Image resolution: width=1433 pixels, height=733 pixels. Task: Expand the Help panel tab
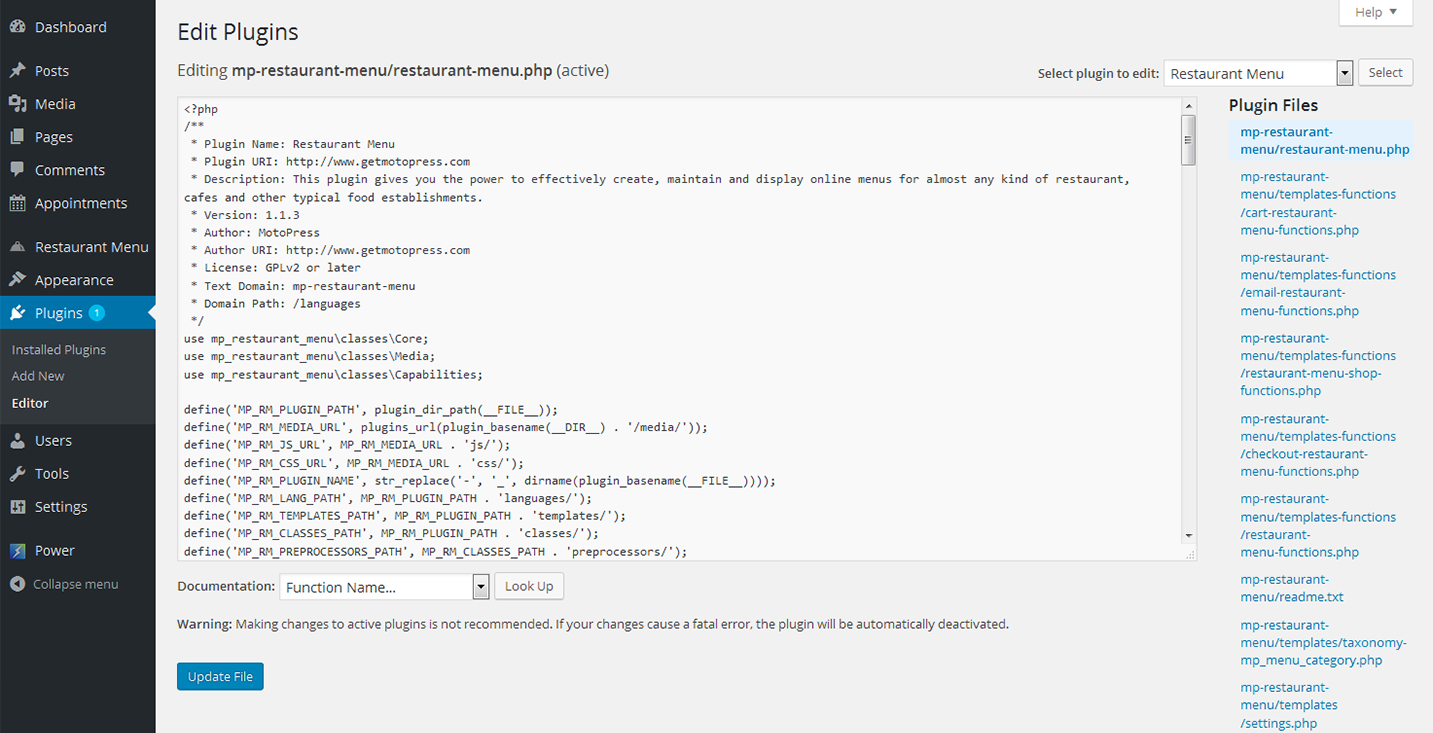[1375, 12]
